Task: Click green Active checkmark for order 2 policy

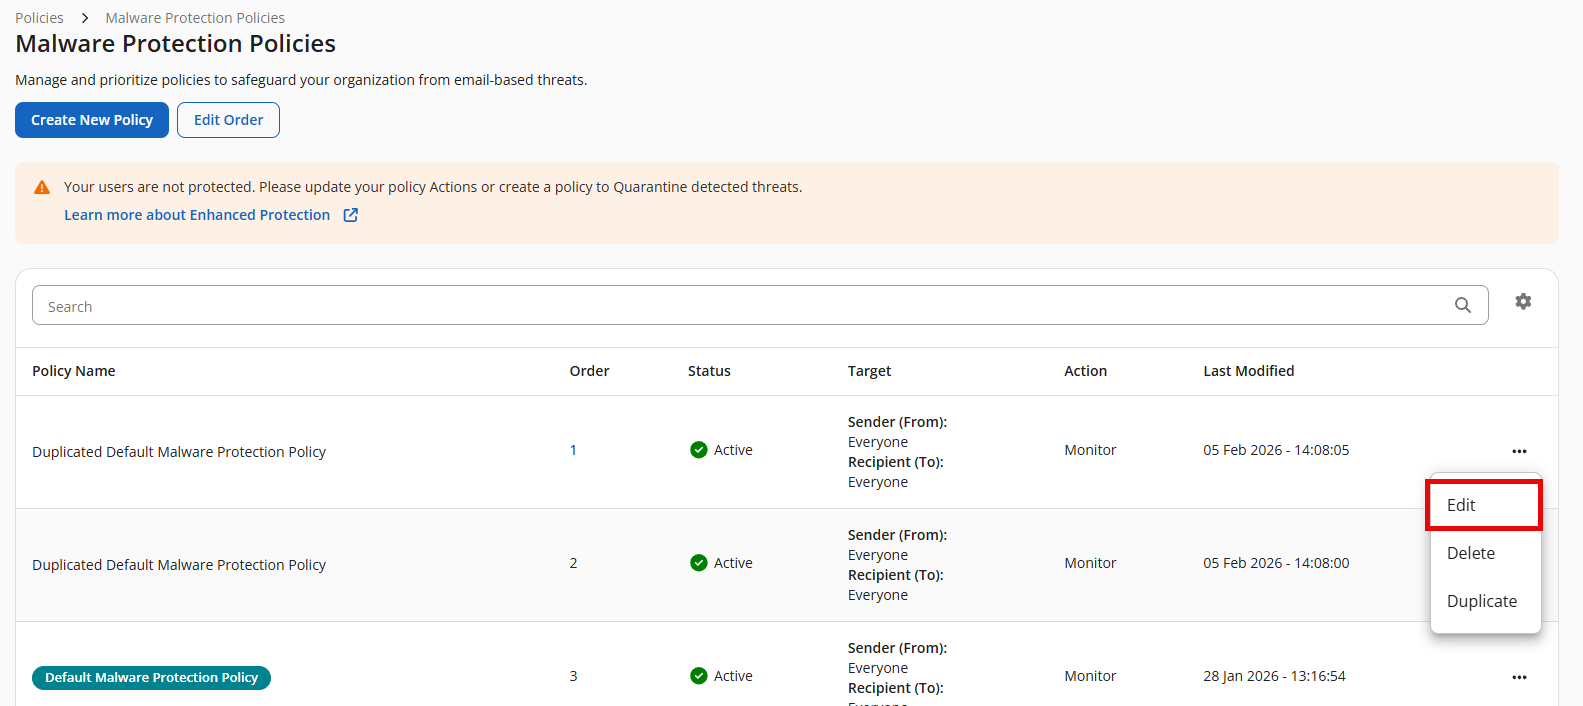Action: point(699,563)
